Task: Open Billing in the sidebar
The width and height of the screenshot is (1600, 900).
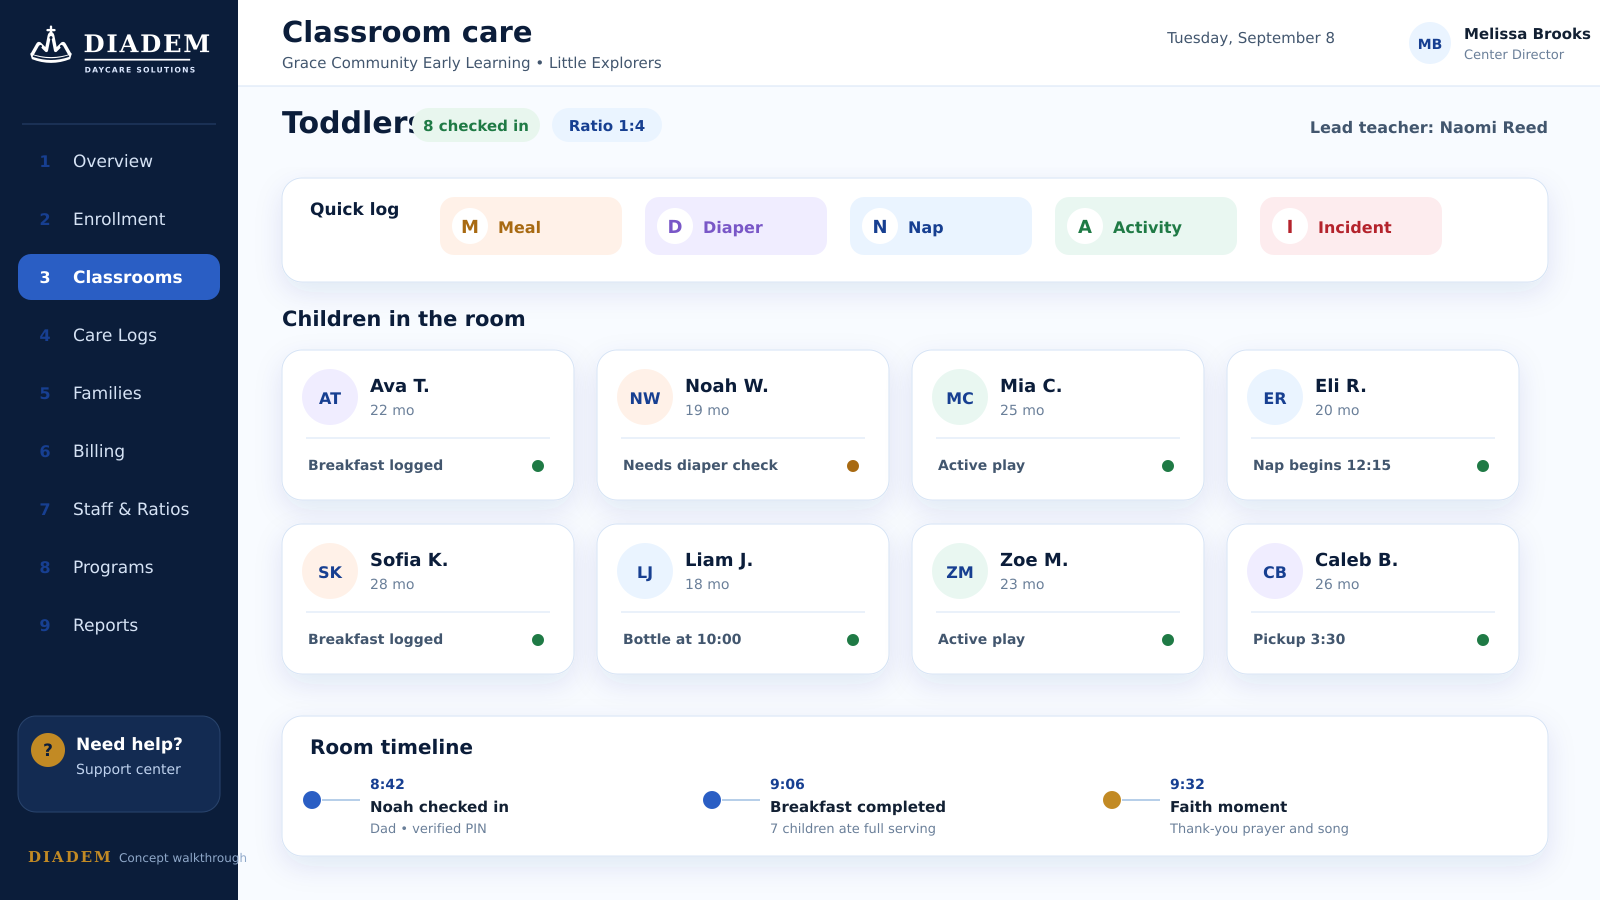Action: [x=119, y=451]
